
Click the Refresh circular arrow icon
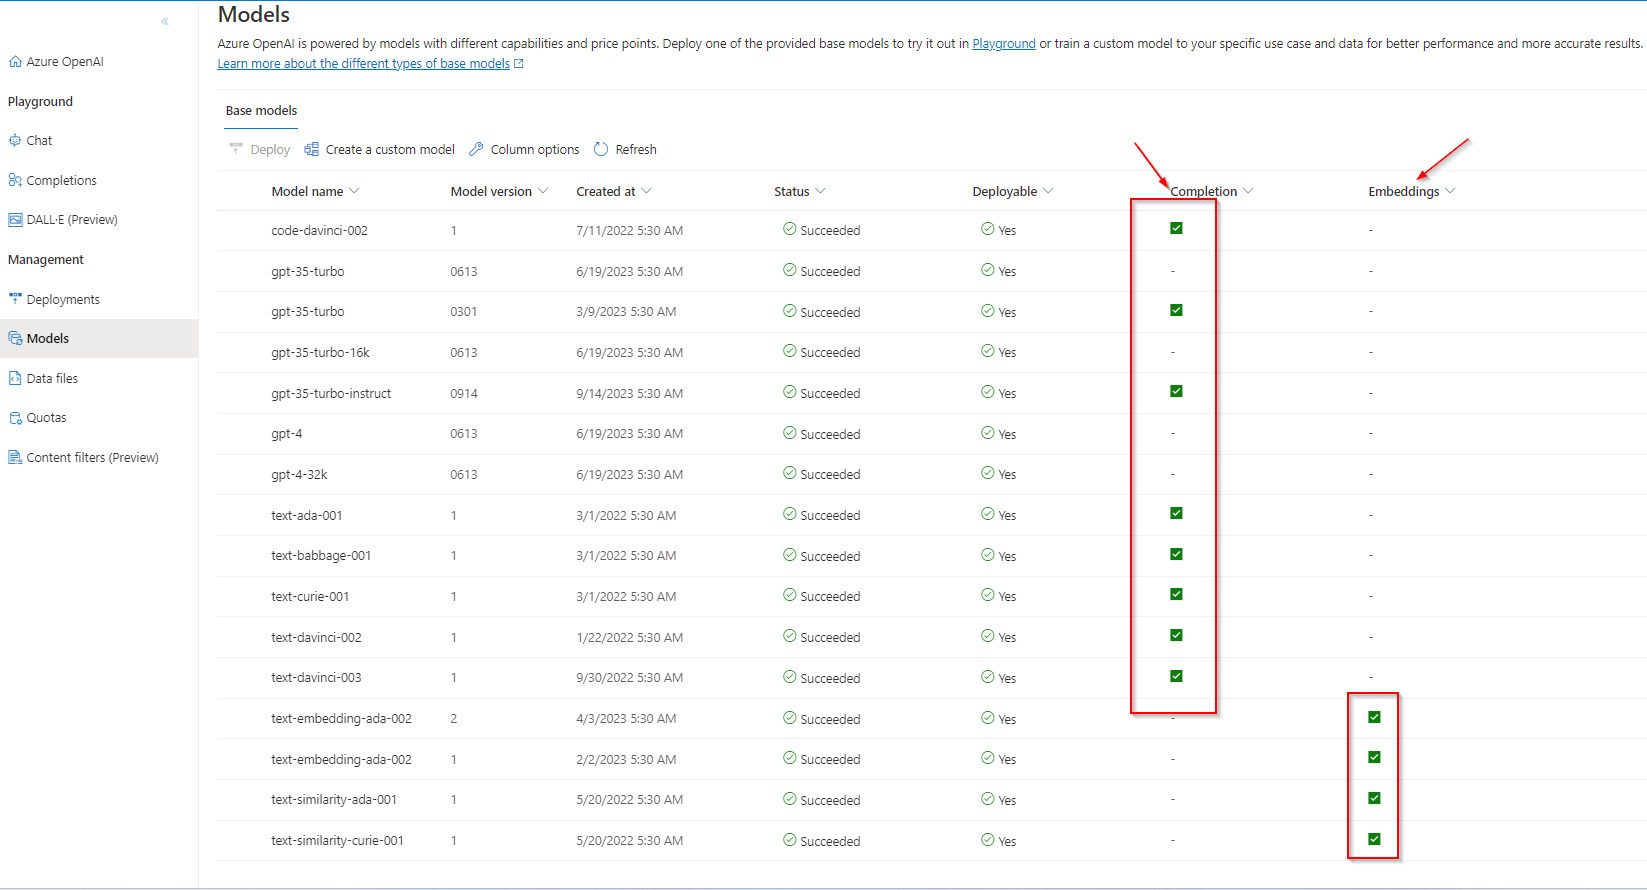coord(601,149)
